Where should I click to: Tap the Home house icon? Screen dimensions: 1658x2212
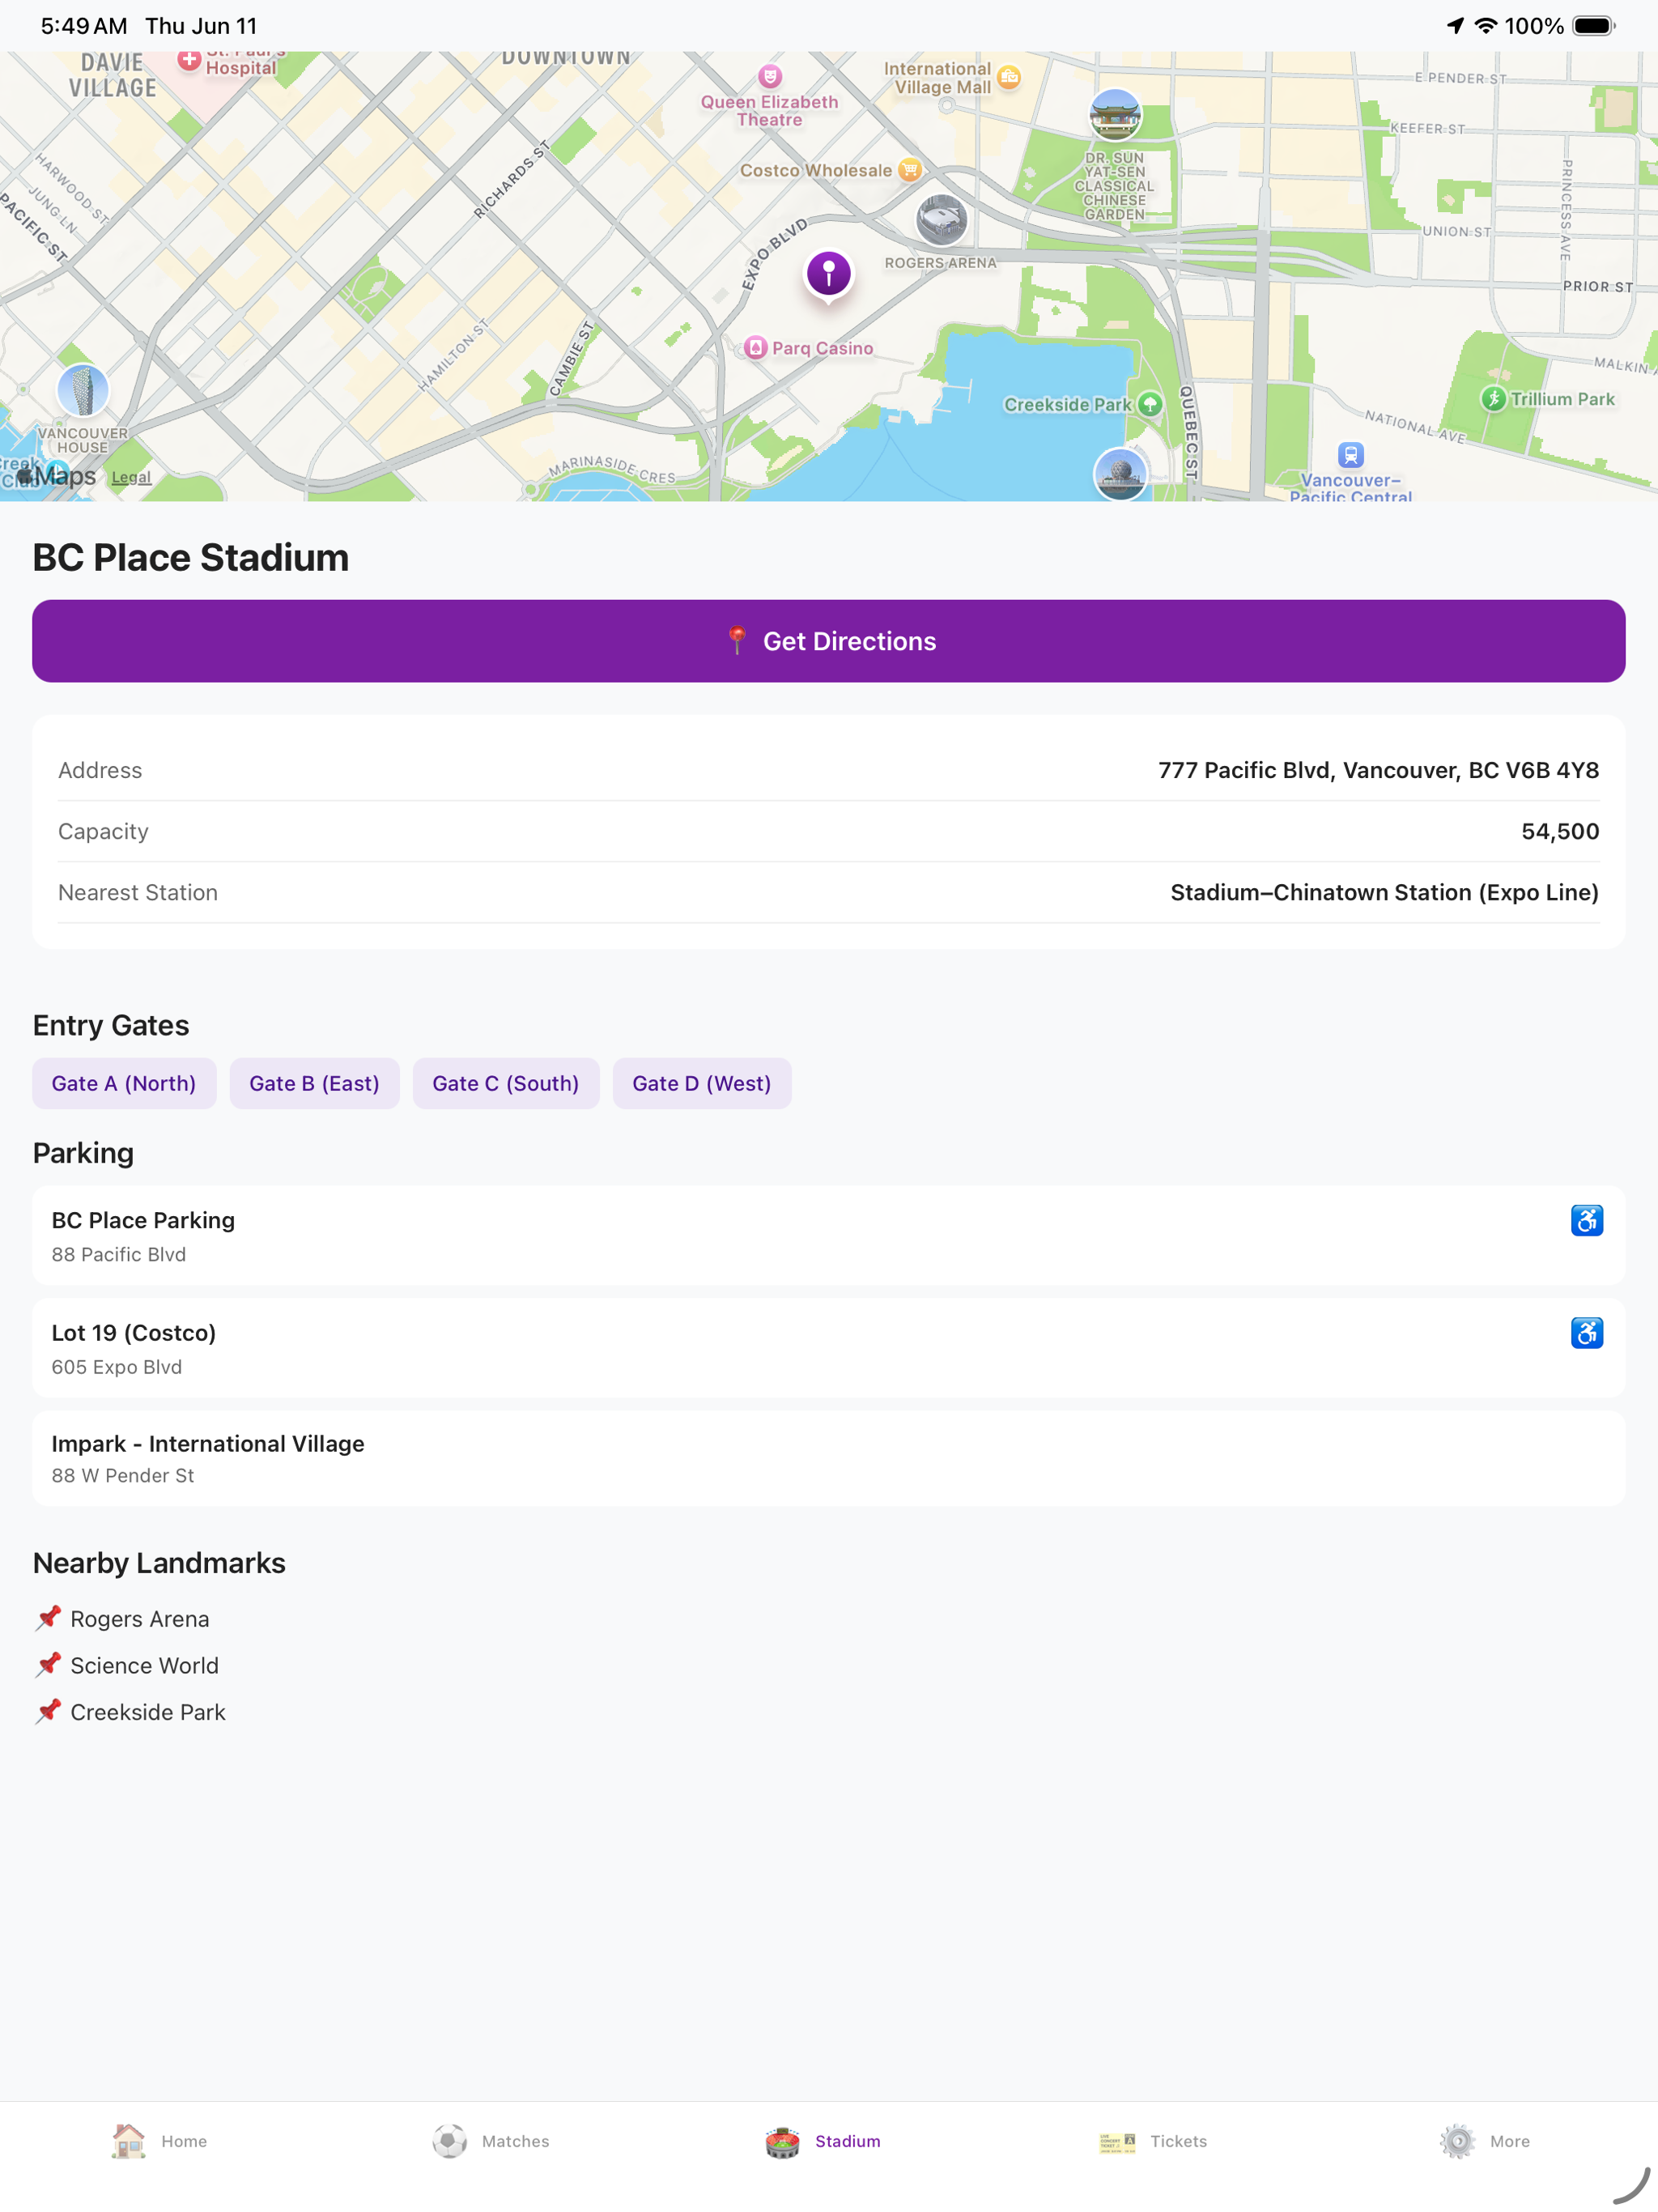coord(128,2141)
